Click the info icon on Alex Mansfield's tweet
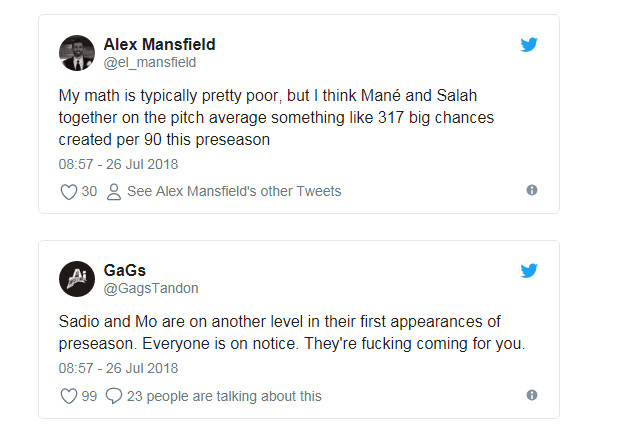 [532, 190]
